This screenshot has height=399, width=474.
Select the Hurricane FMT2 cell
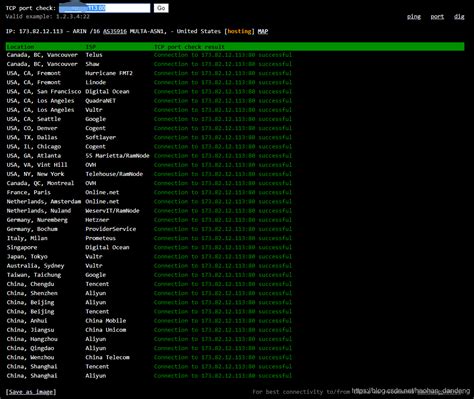(x=109, y=73)
